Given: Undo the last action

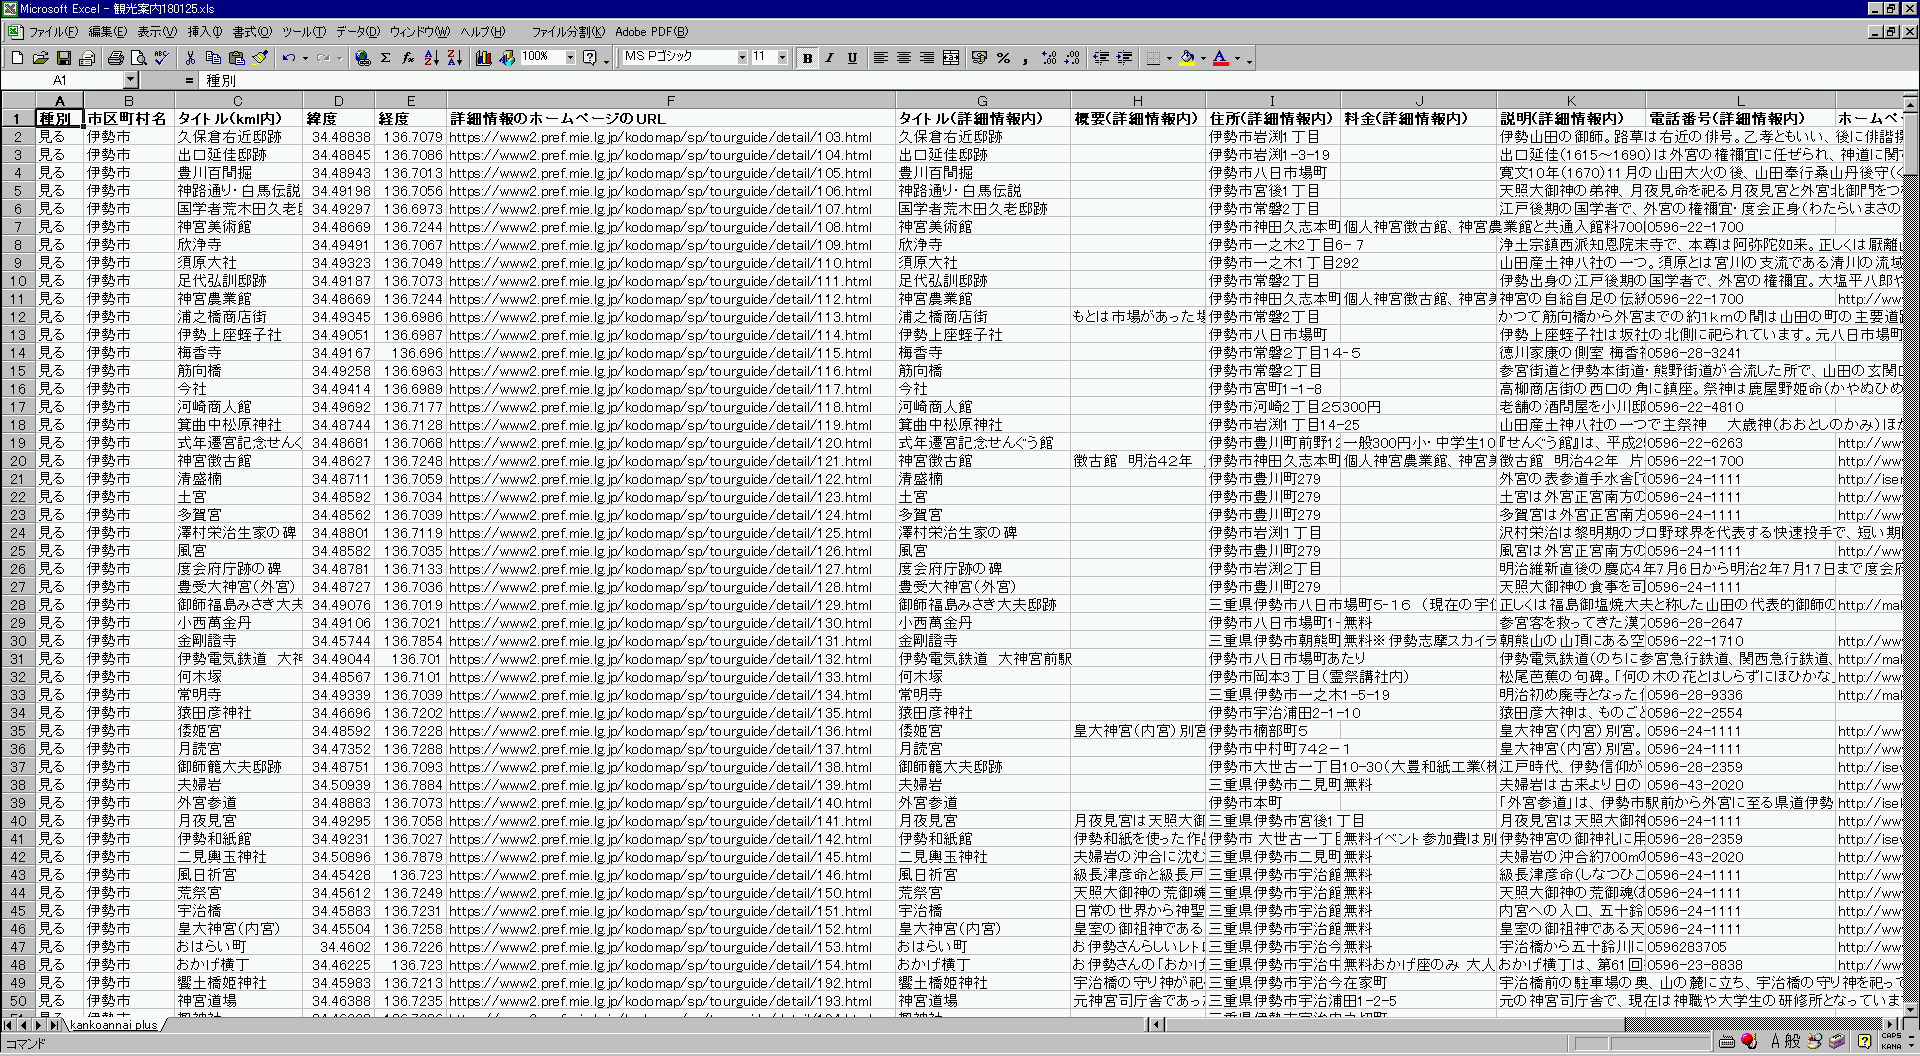Looking at the screenshot, I should (x=289, y=58).
